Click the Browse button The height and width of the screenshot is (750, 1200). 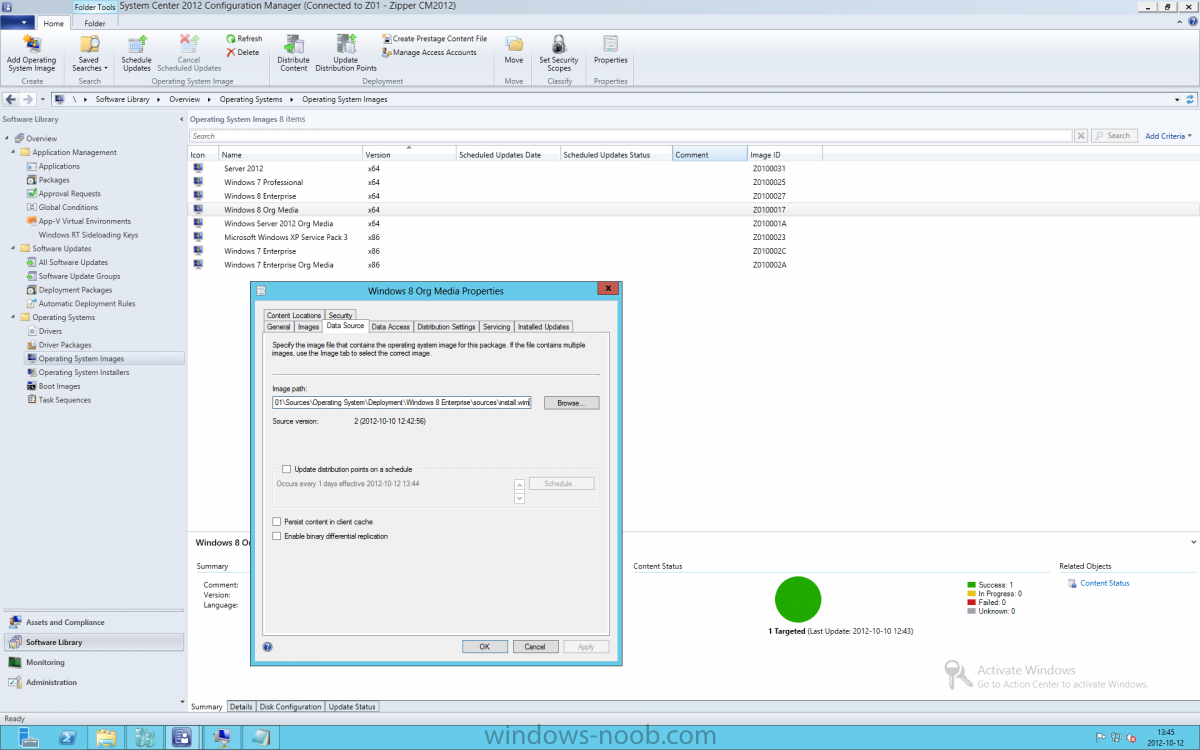(571, 402)
